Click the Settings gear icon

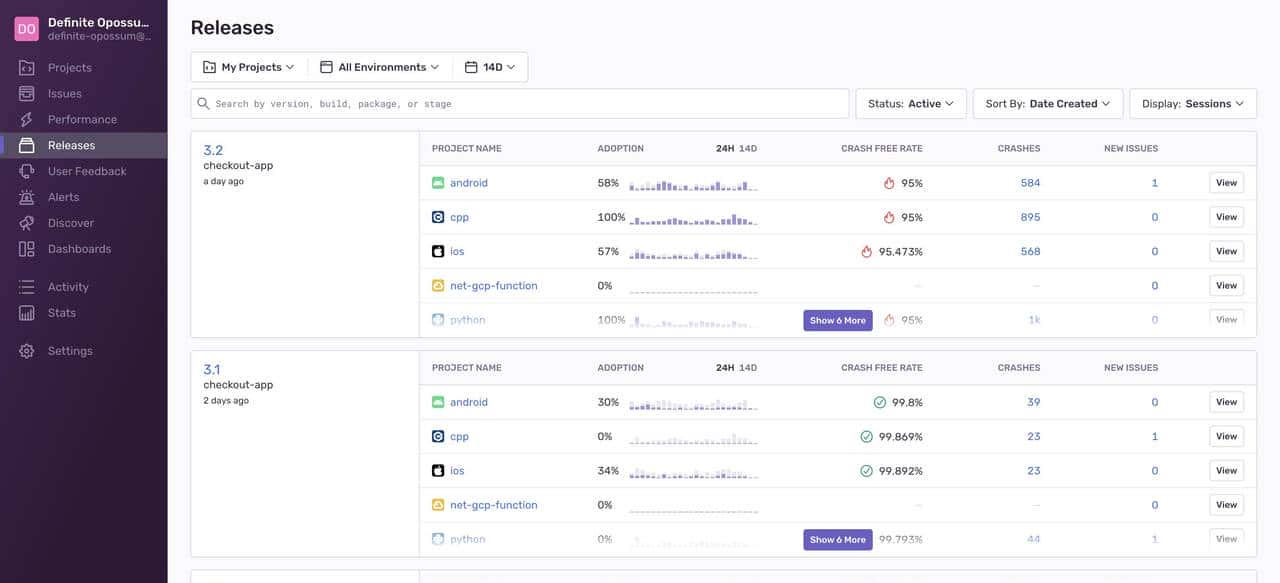coord(27,352)
